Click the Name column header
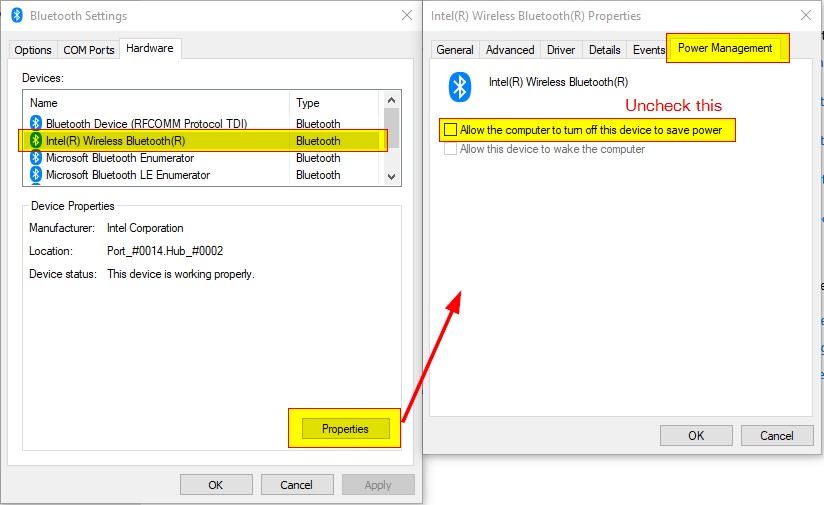The width and height of the screenshot is (824, 505). pyautogui.click(x=157, y=102)
